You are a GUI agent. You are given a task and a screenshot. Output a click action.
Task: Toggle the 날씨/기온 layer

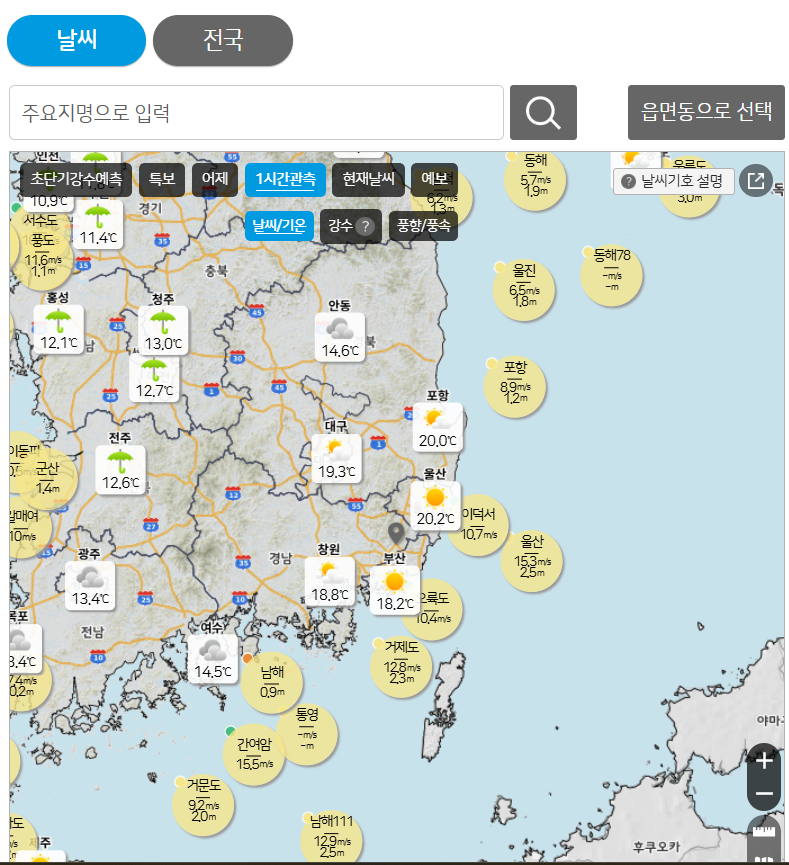(279, 226)
